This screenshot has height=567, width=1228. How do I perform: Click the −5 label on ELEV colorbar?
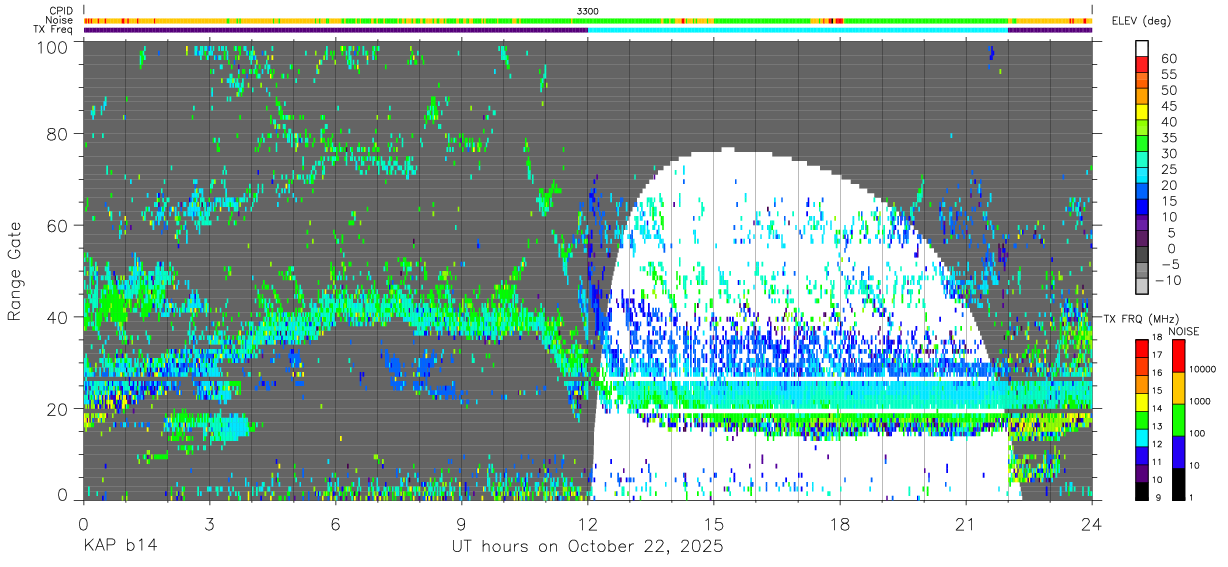1169,264
